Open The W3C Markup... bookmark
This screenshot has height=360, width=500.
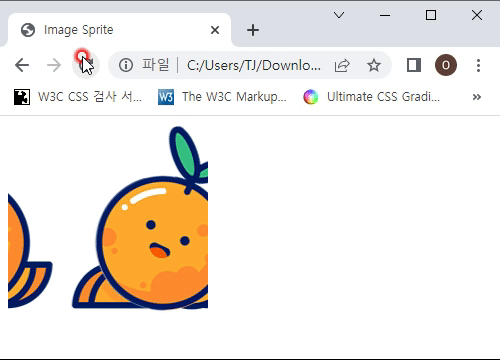(x=222, y=97)
